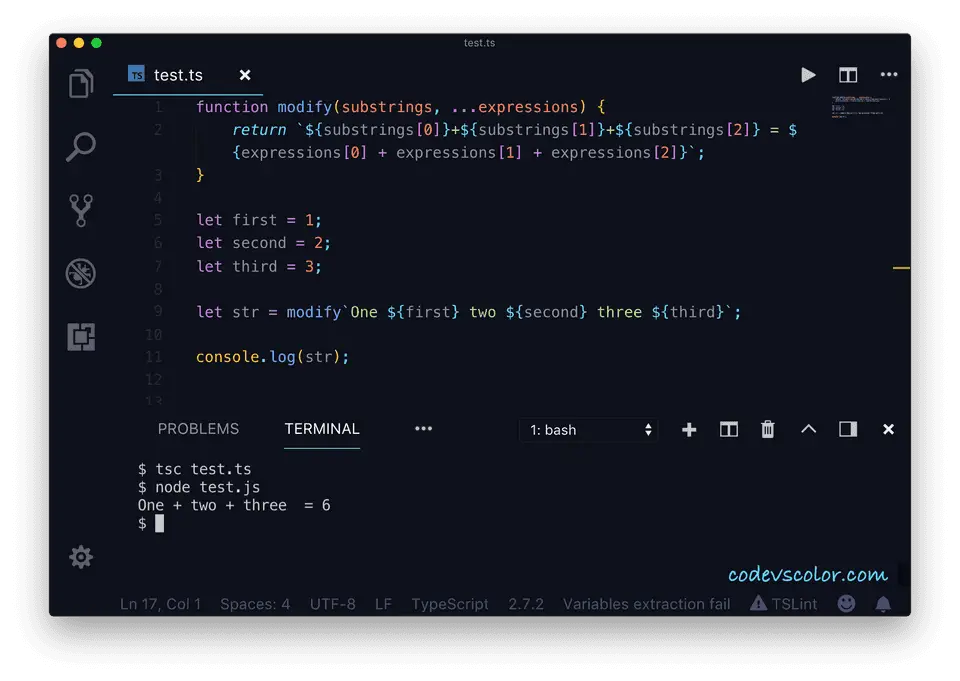Split the terminal pane
Image resolution: width=960 pixels, height=681 pixels.
point(729,429)
